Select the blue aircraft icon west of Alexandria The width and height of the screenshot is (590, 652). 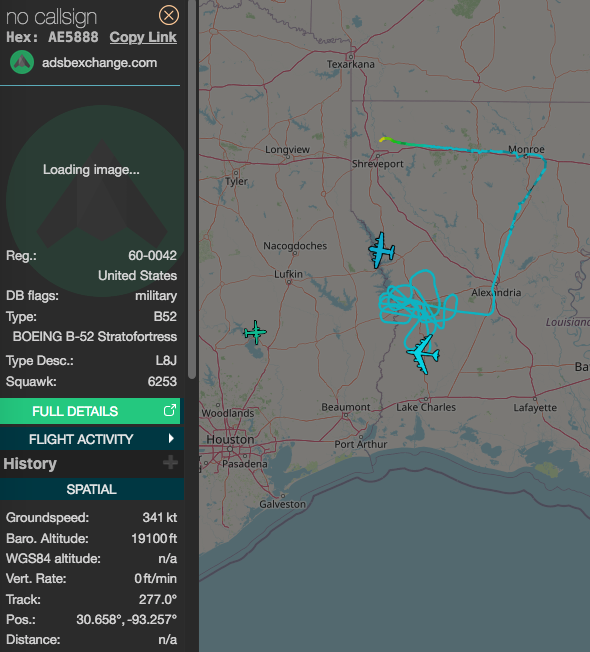click(381, 250)
